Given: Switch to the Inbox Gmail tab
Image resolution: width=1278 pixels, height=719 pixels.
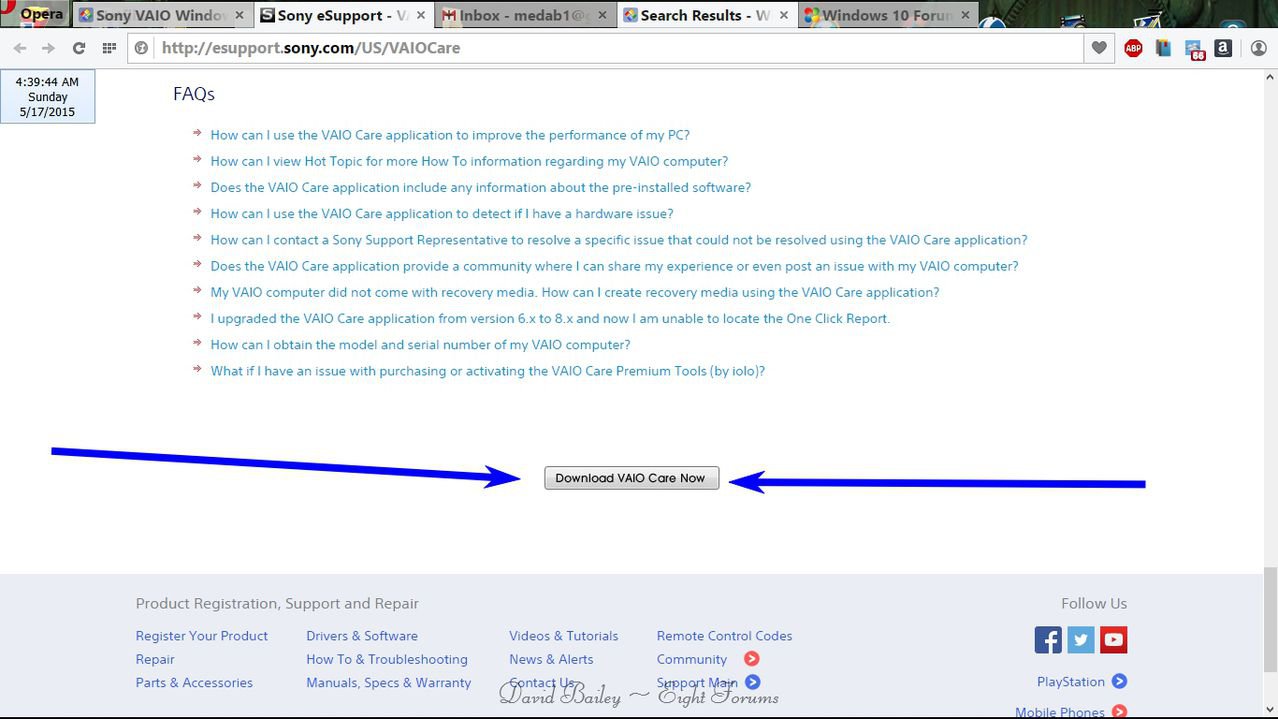Looking at the screenshot, I should point(518,16).
